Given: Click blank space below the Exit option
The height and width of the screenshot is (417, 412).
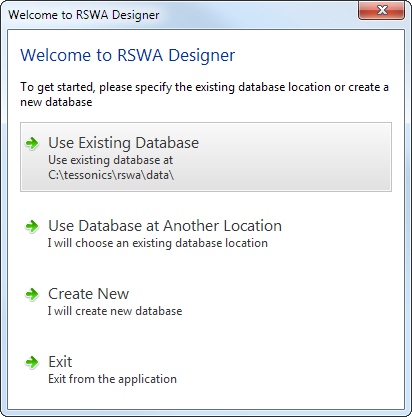Looking at the screenshot, I should point(206,398).
